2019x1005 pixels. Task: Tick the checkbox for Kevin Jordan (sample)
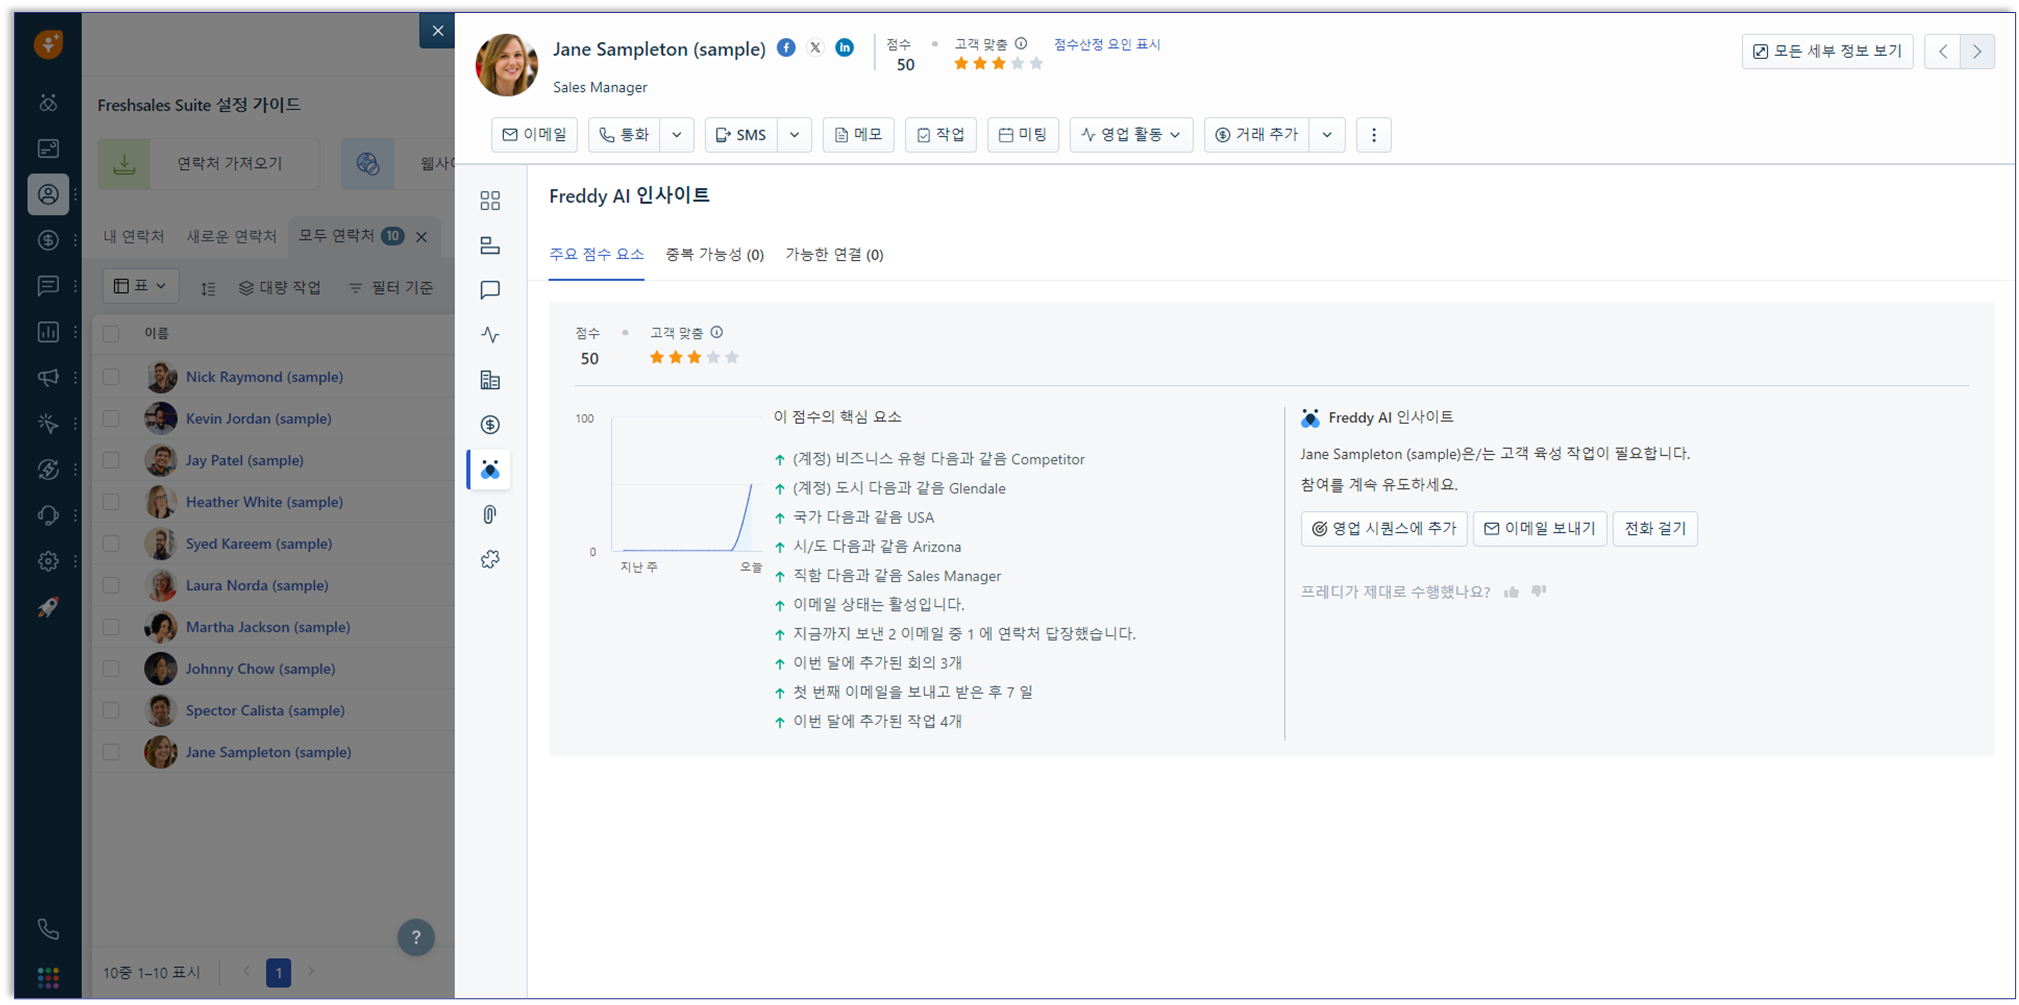point(111,419)
